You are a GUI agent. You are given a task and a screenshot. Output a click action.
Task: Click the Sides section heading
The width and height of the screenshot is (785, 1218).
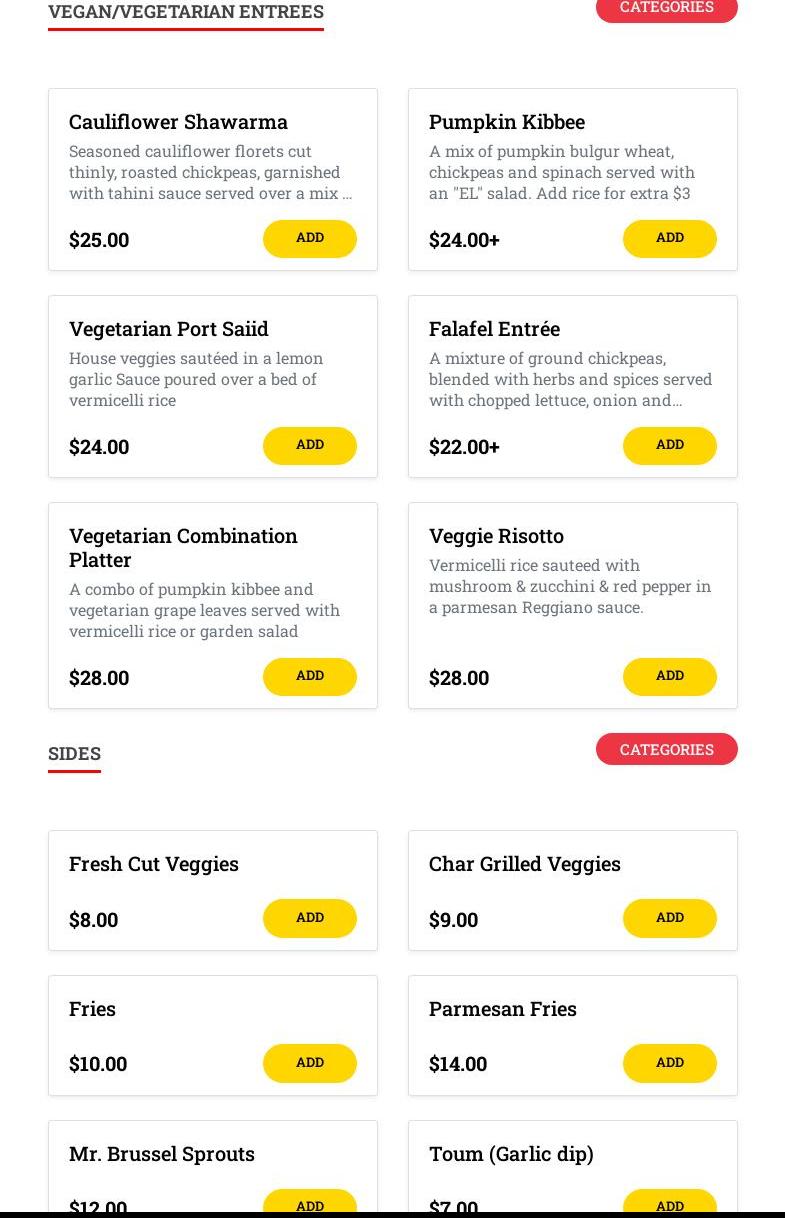tap(74, 754)
